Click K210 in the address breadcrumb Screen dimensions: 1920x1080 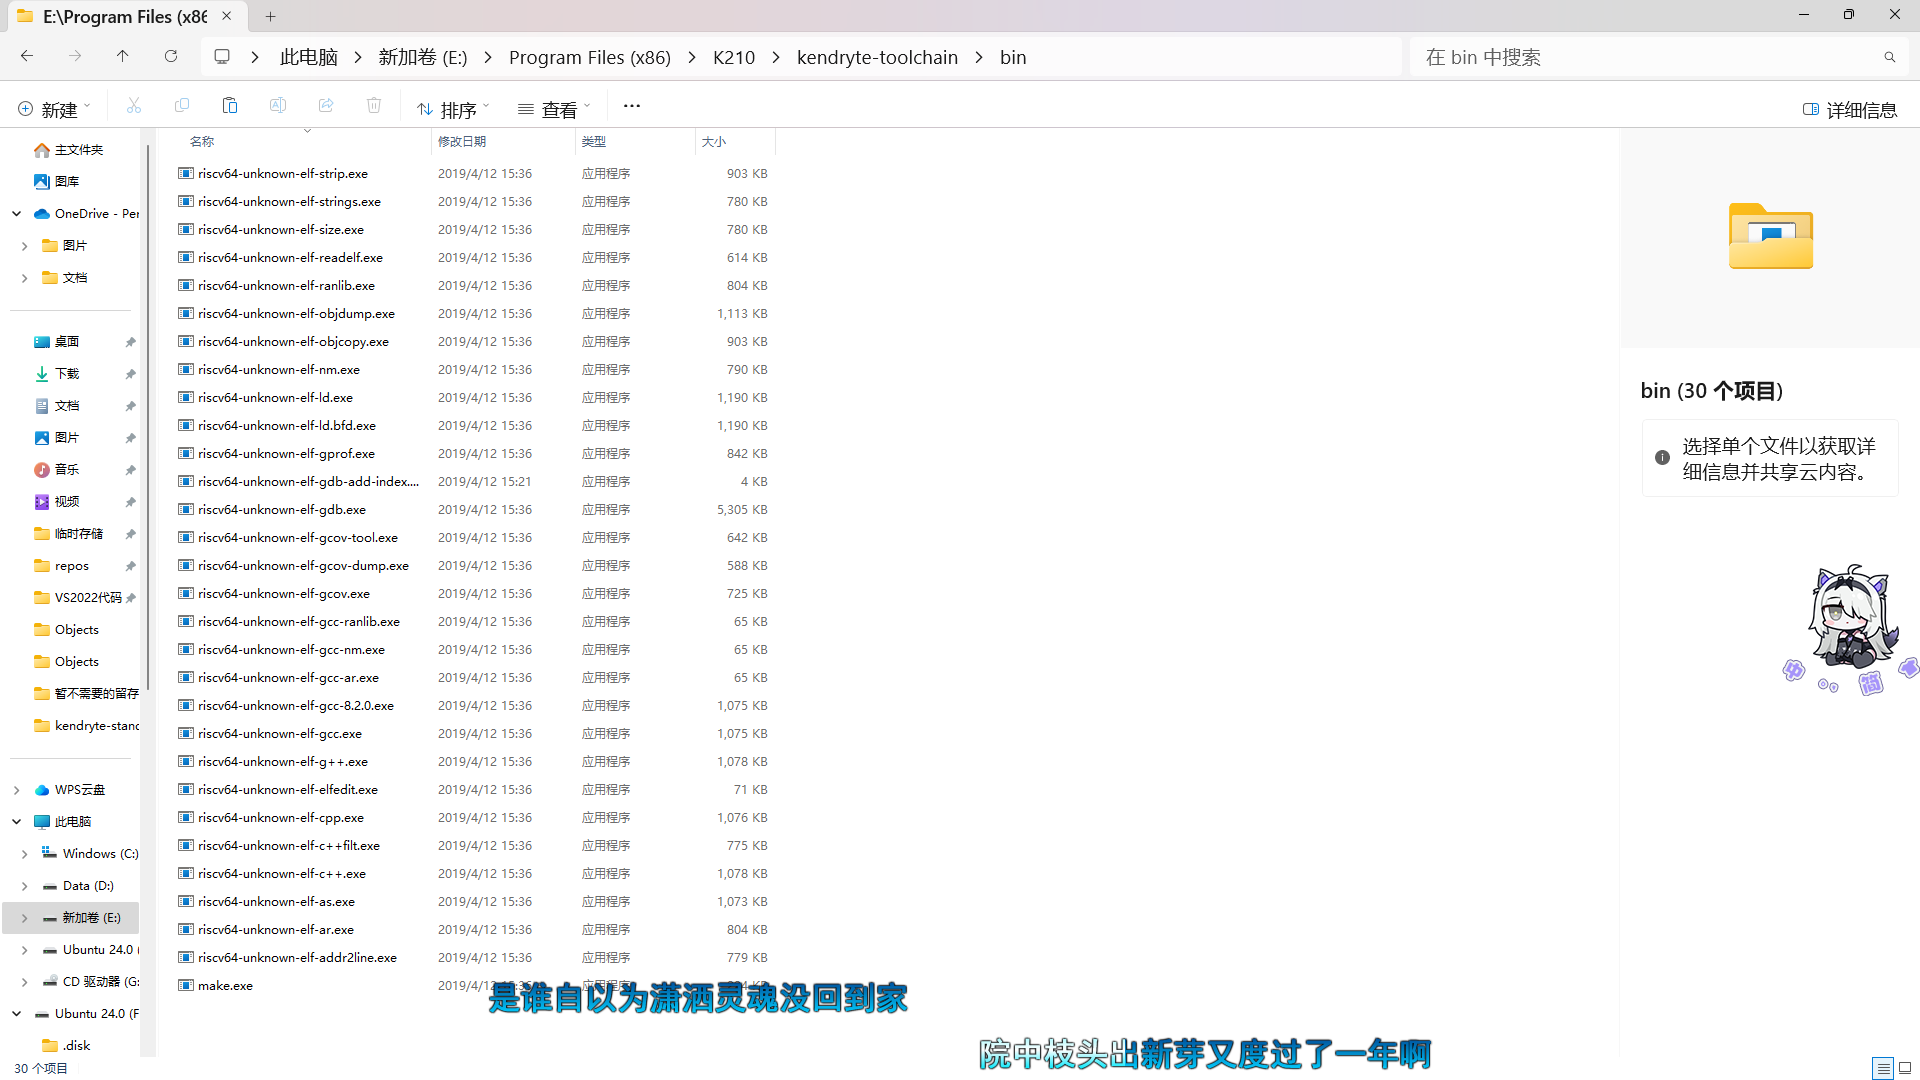tap(733, 57)
